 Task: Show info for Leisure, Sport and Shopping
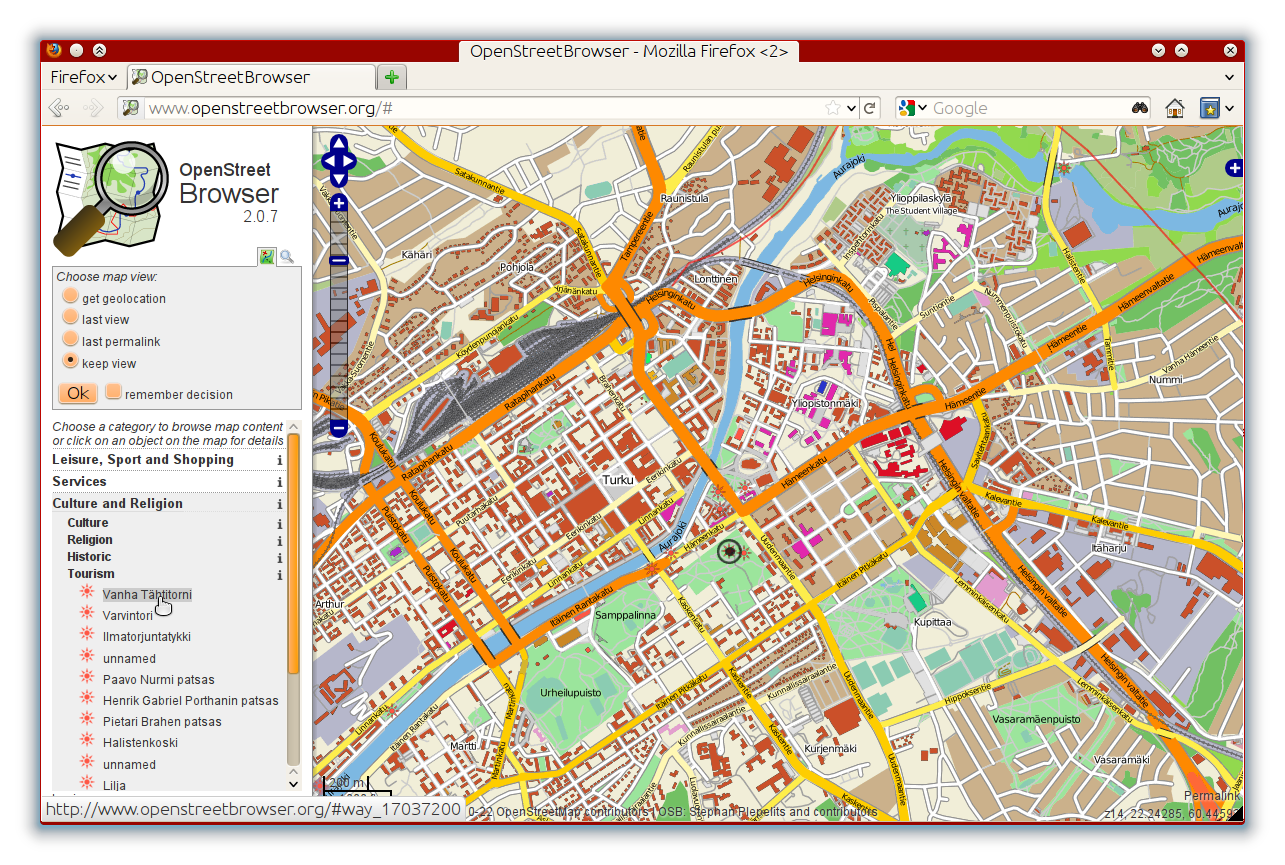tap(280, 461)
